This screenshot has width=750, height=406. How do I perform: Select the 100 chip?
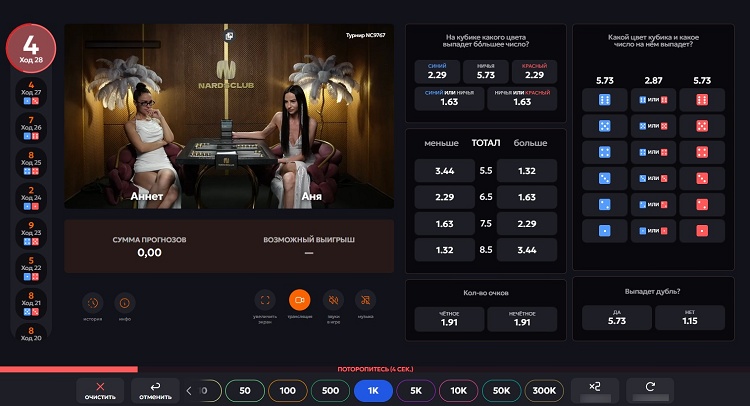point(287,391)
